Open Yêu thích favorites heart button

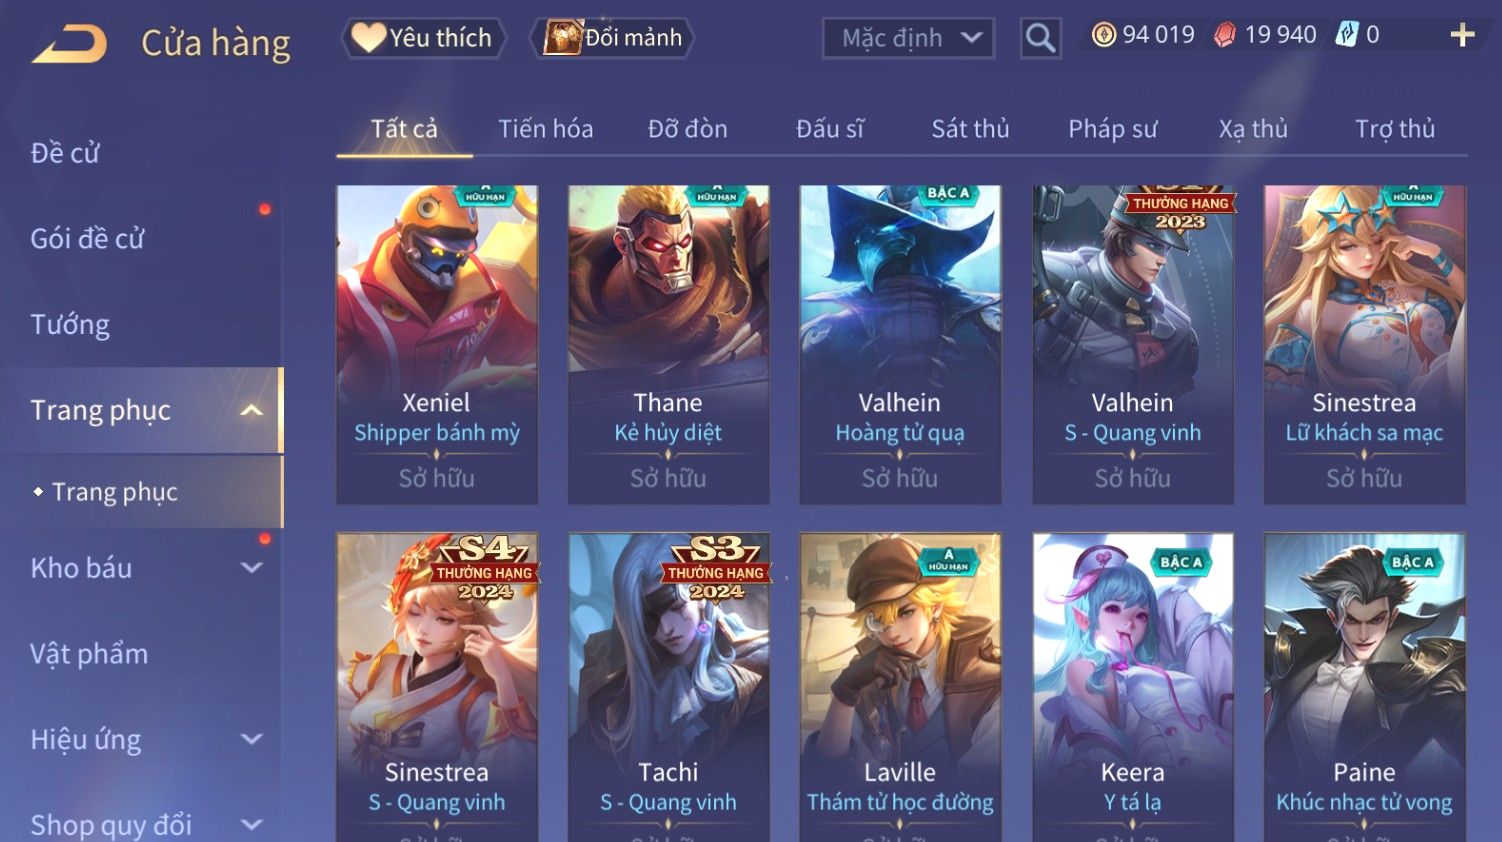[x=424, y=38]
